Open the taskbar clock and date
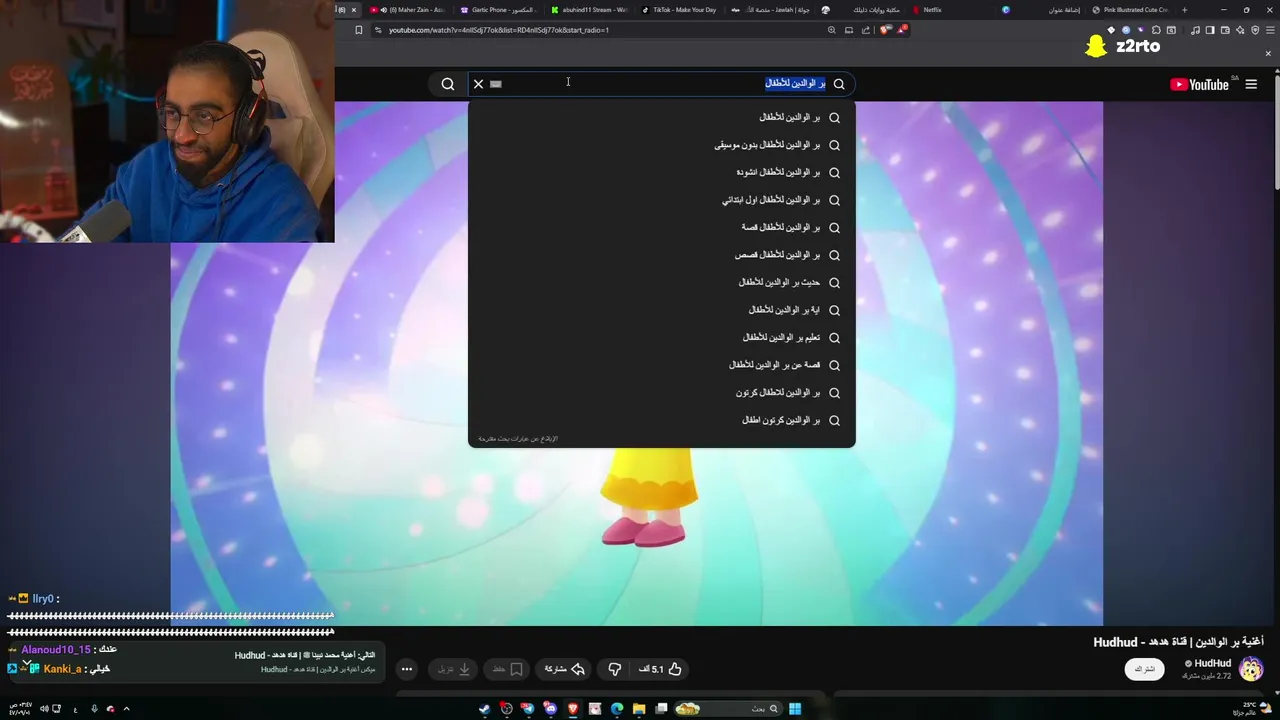 (x=19, y=708)
